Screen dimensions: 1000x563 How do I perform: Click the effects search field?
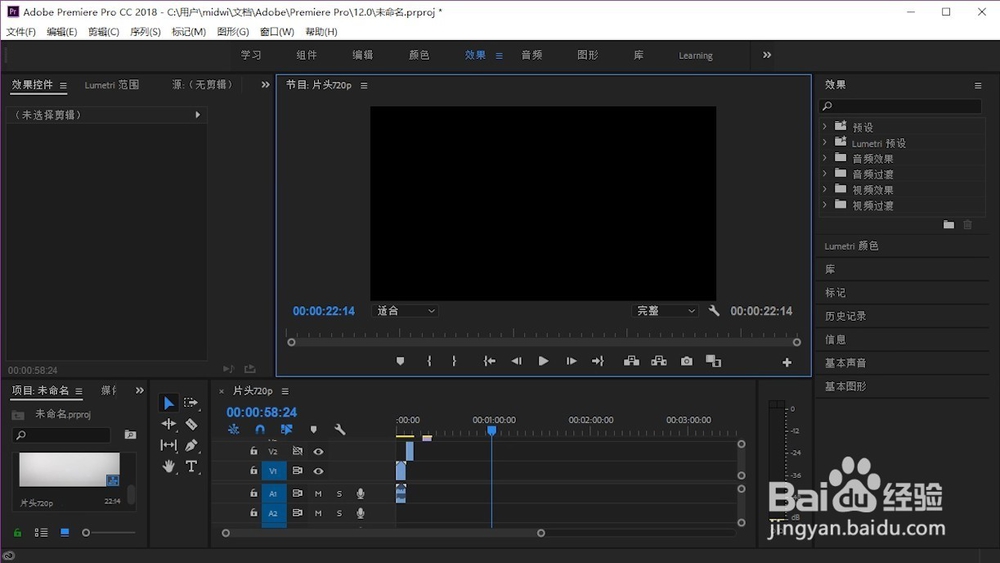pyautogui.click(x=900, y=106)
